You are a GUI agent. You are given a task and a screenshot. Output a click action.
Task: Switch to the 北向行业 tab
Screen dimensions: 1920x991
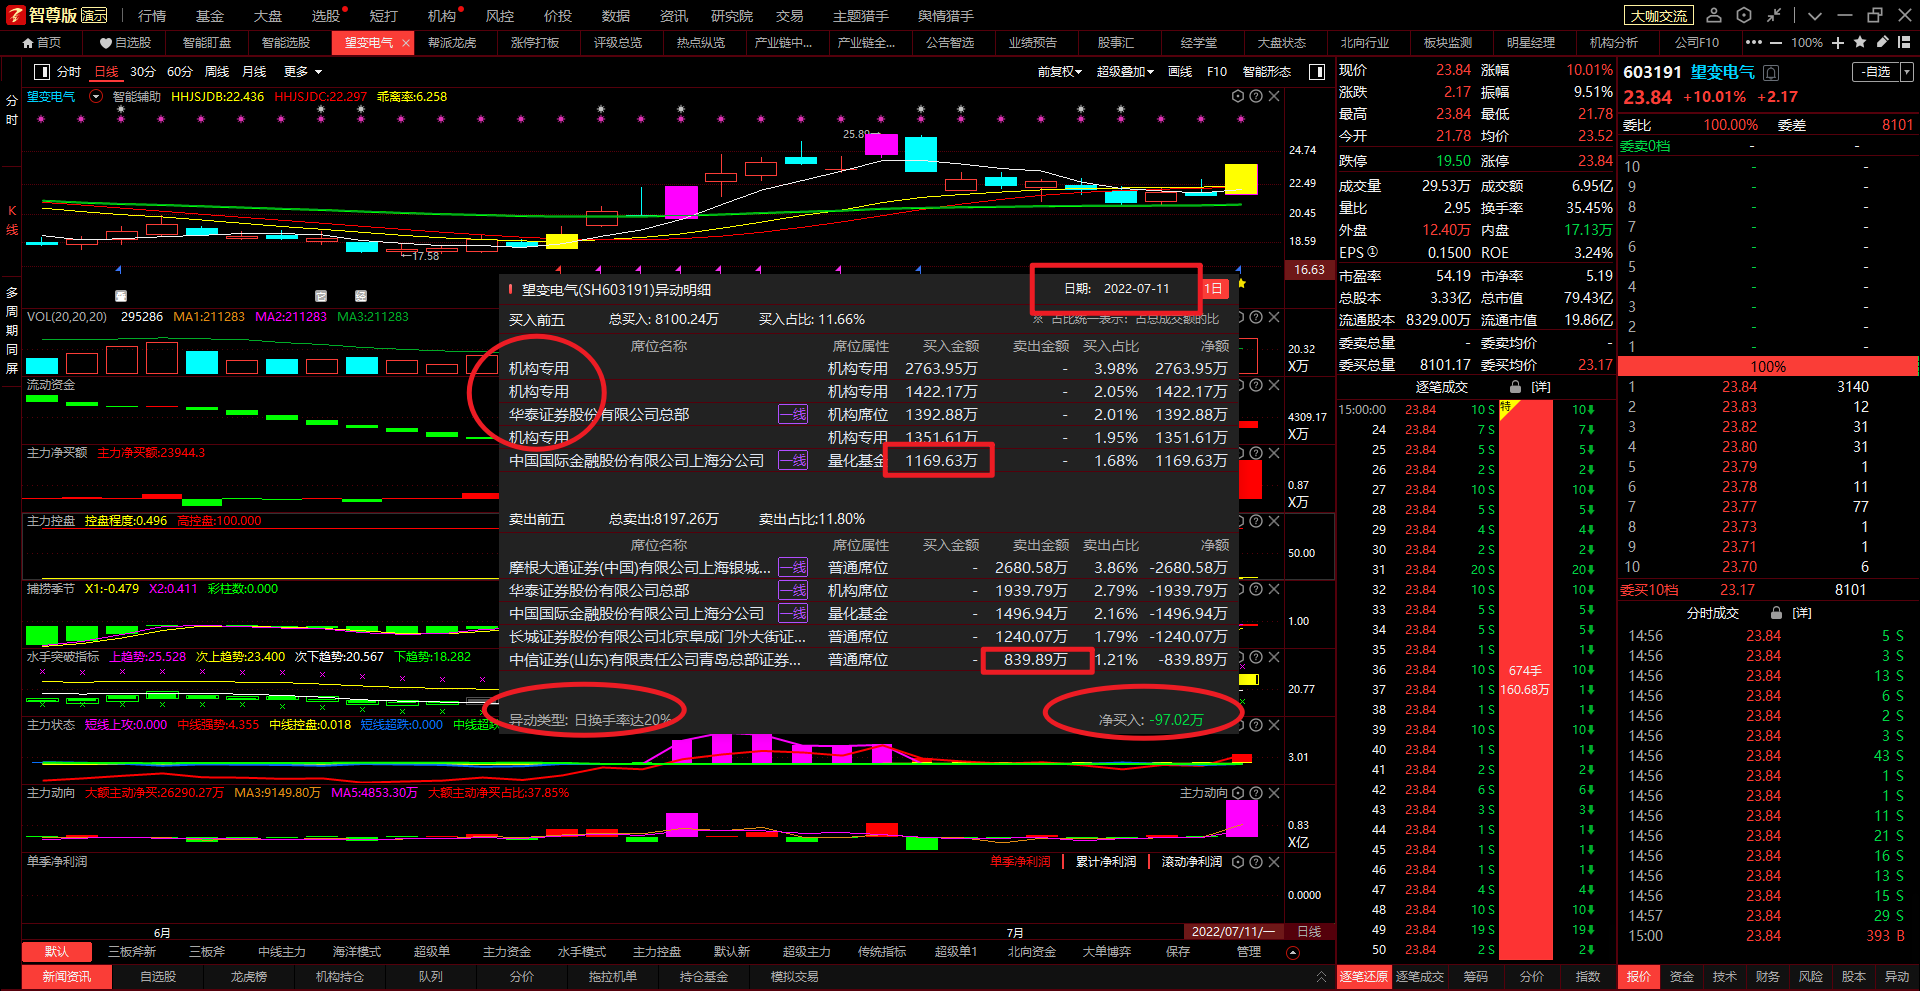tap(1365, 43)
